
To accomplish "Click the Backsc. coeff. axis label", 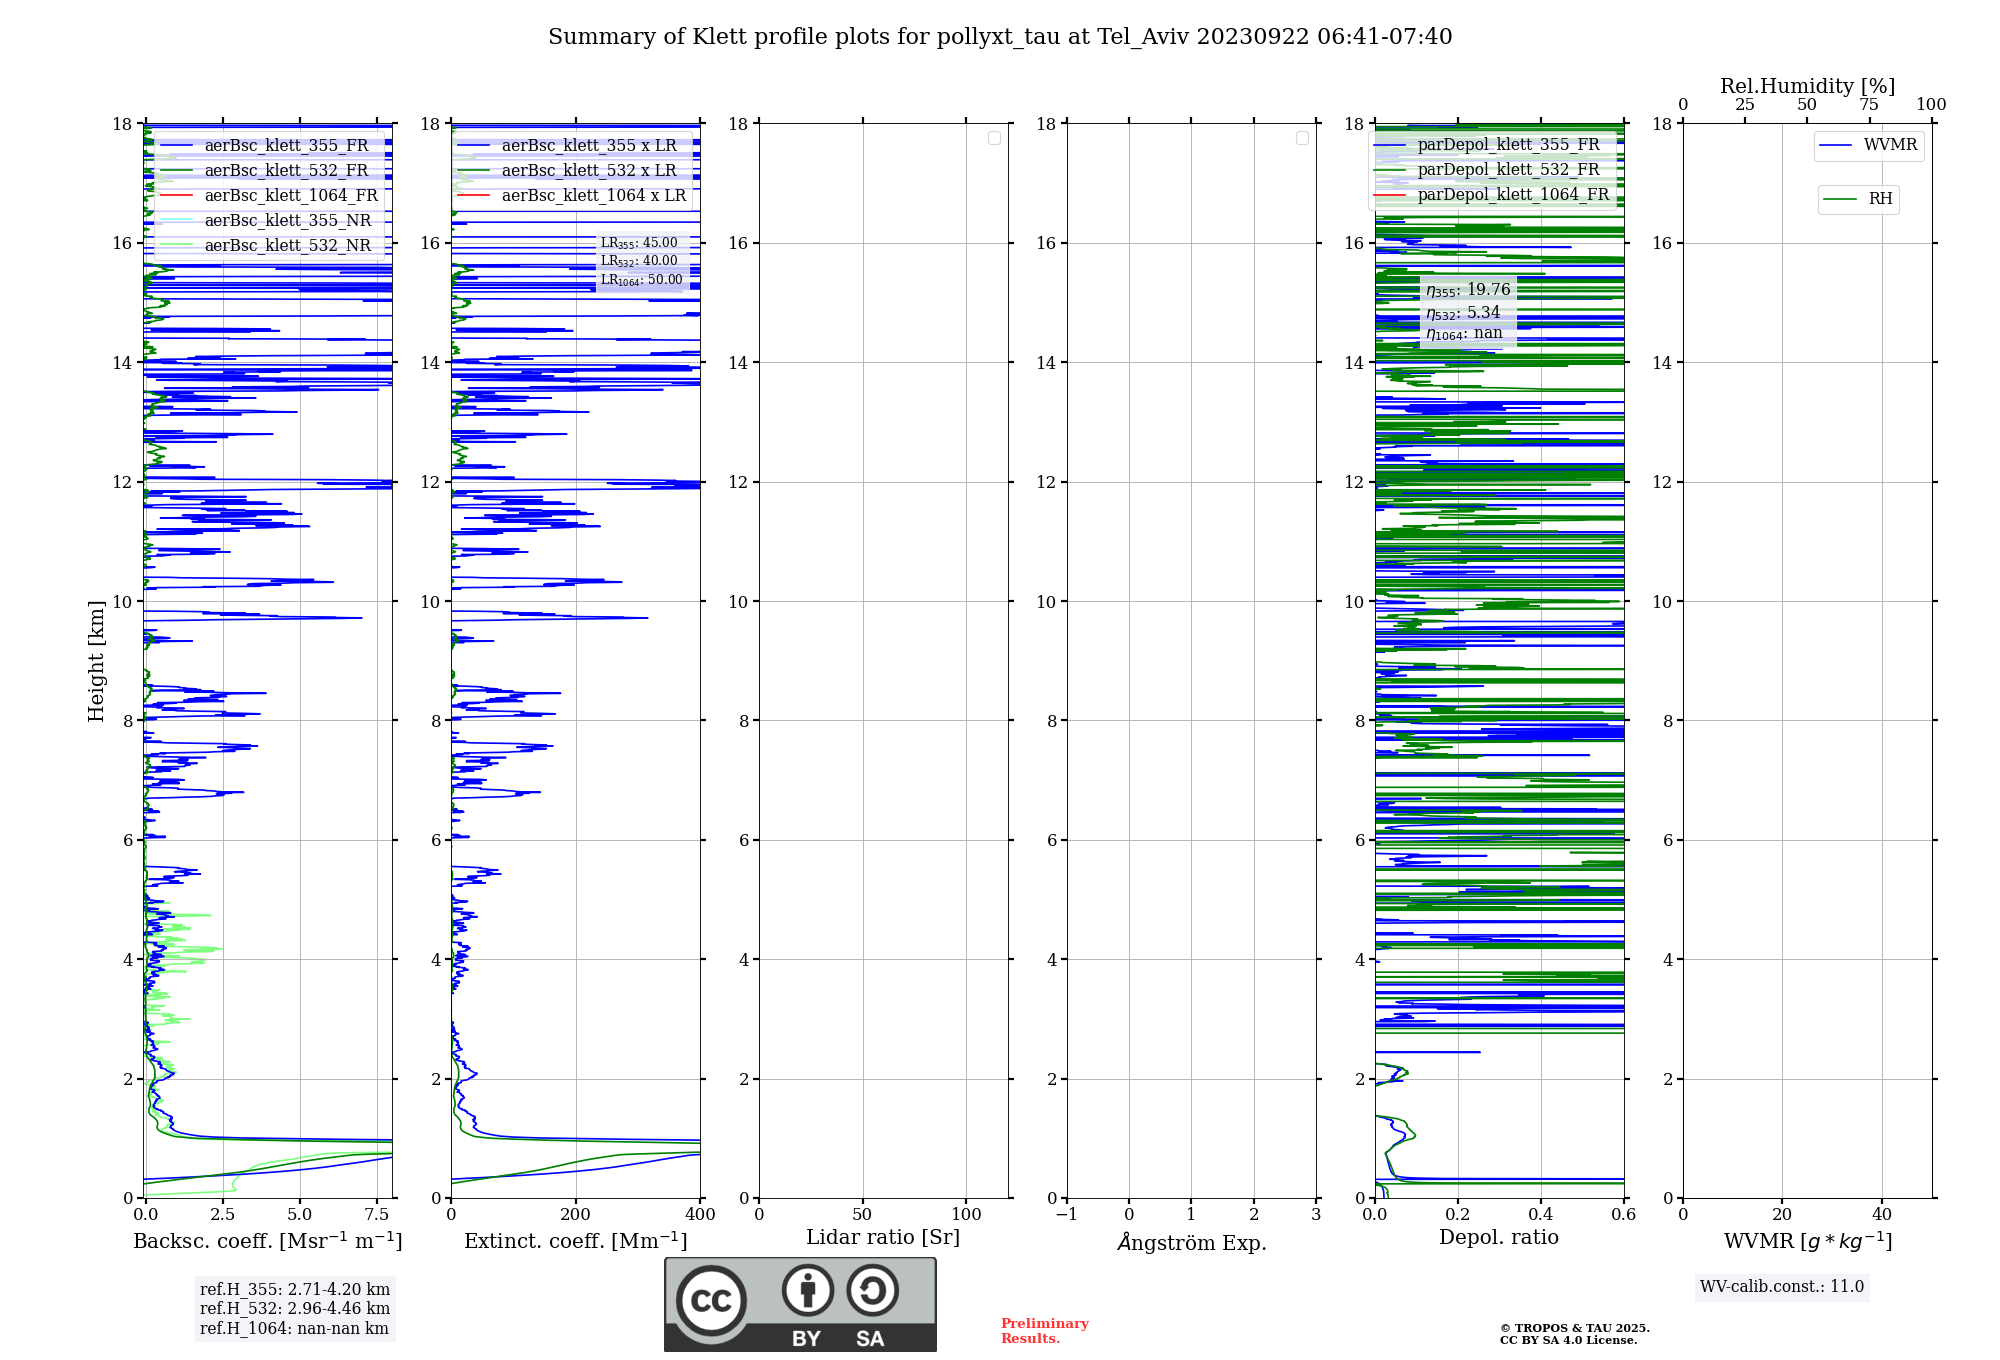I will click(x=268, y=1241).
